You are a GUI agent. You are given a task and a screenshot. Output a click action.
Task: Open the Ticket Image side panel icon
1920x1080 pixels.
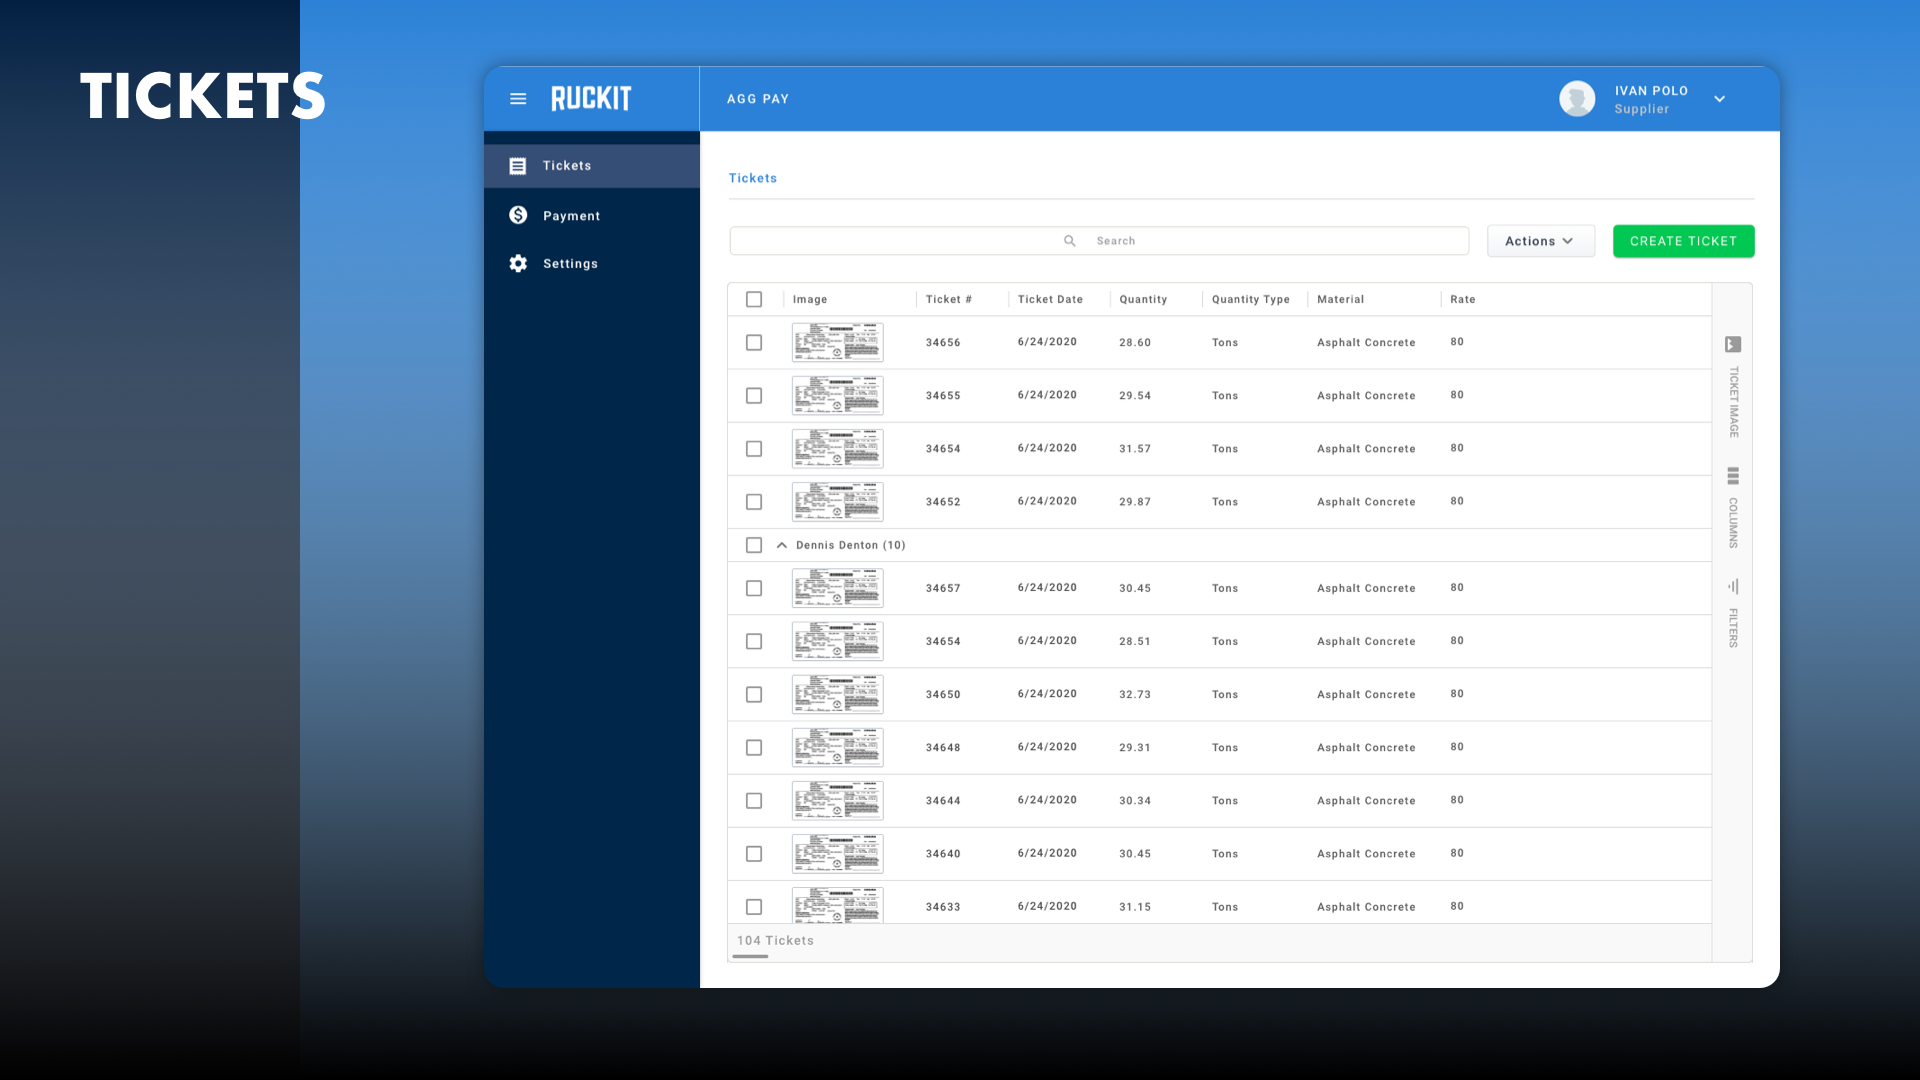(x=1733, y=344)
